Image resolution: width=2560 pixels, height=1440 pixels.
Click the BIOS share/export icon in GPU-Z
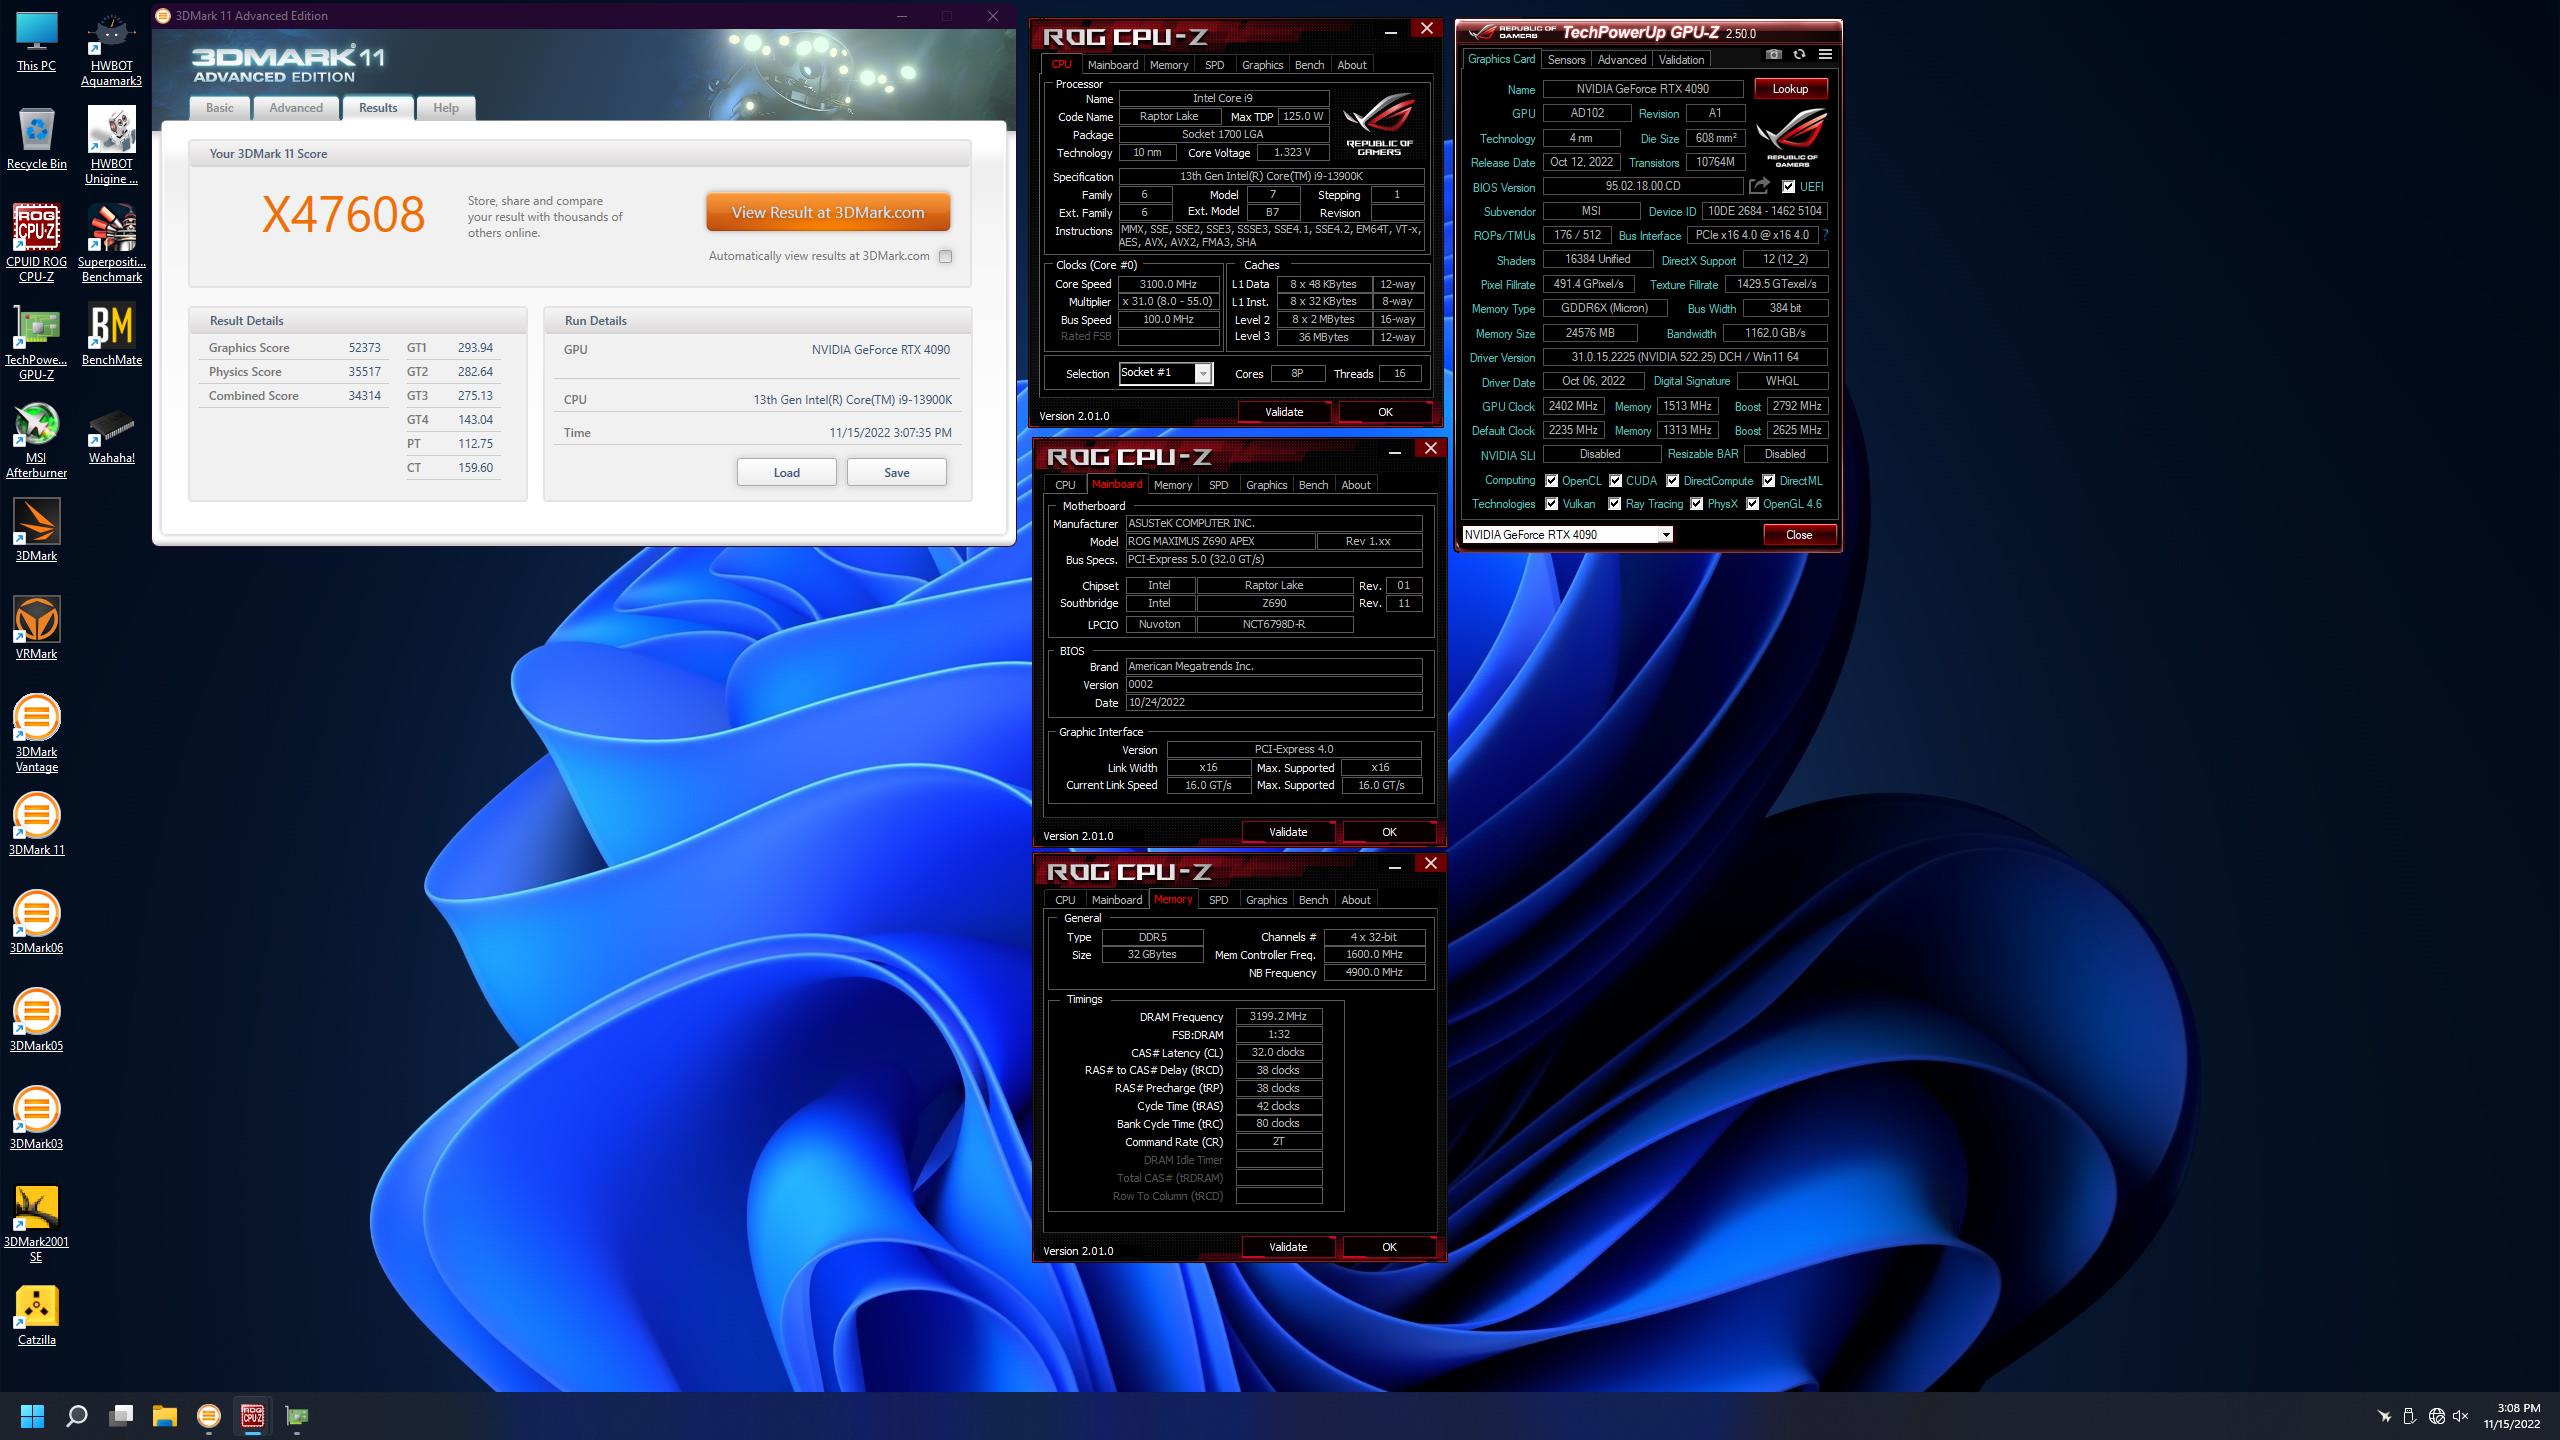pyautogui.click(x=1759, y=186)
